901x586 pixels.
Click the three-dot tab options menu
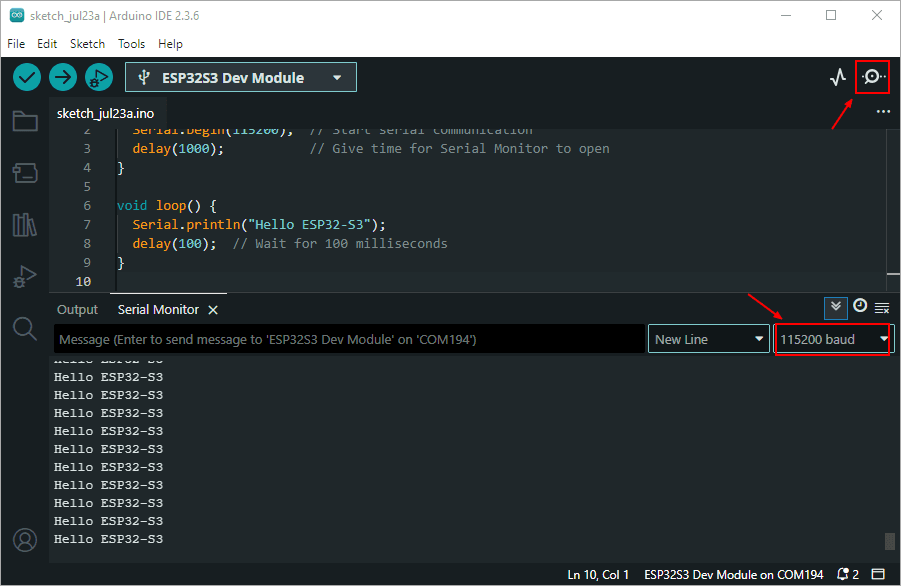point(883,111)
